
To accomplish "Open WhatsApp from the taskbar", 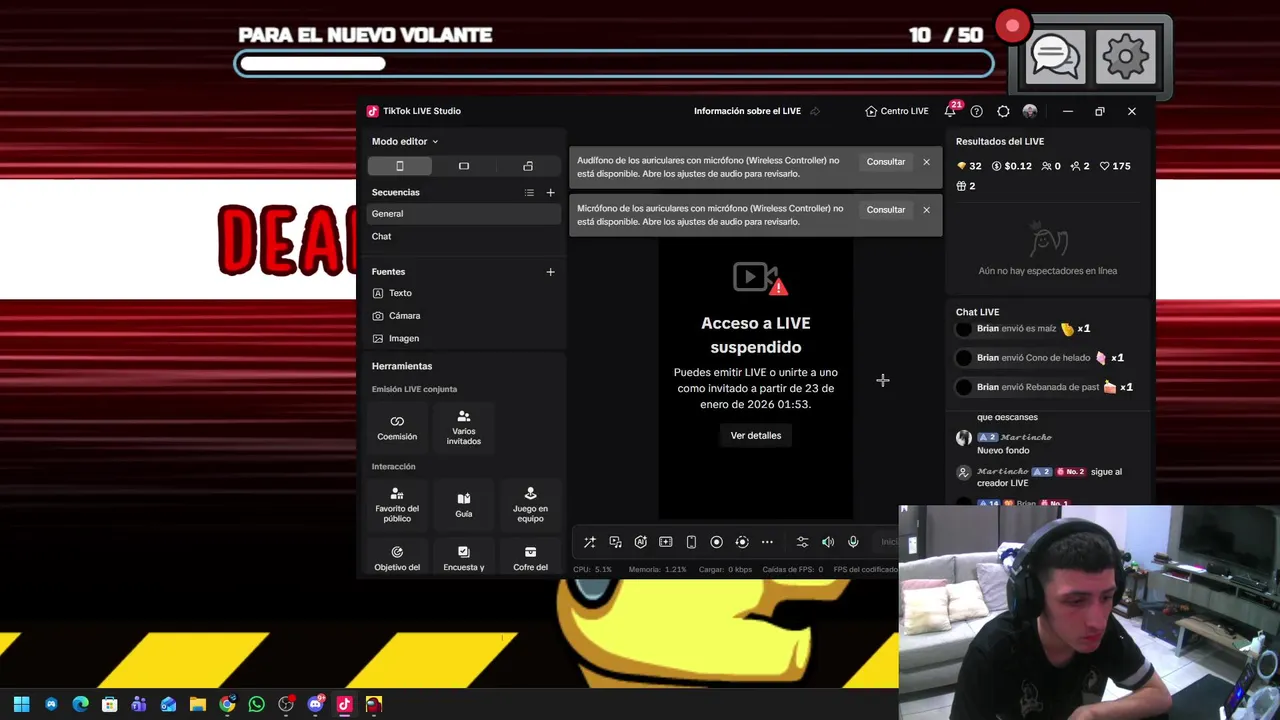I will [256, 704].
